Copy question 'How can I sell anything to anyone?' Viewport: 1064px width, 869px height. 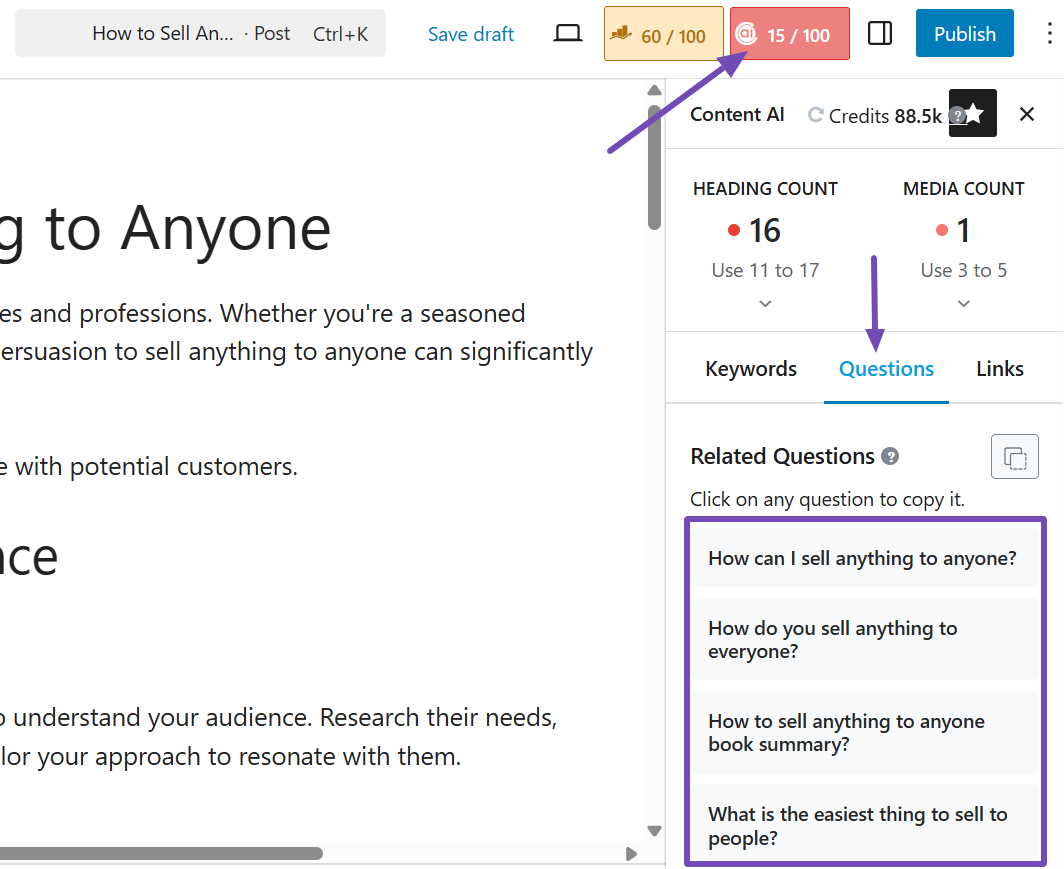tap(862, 558)
